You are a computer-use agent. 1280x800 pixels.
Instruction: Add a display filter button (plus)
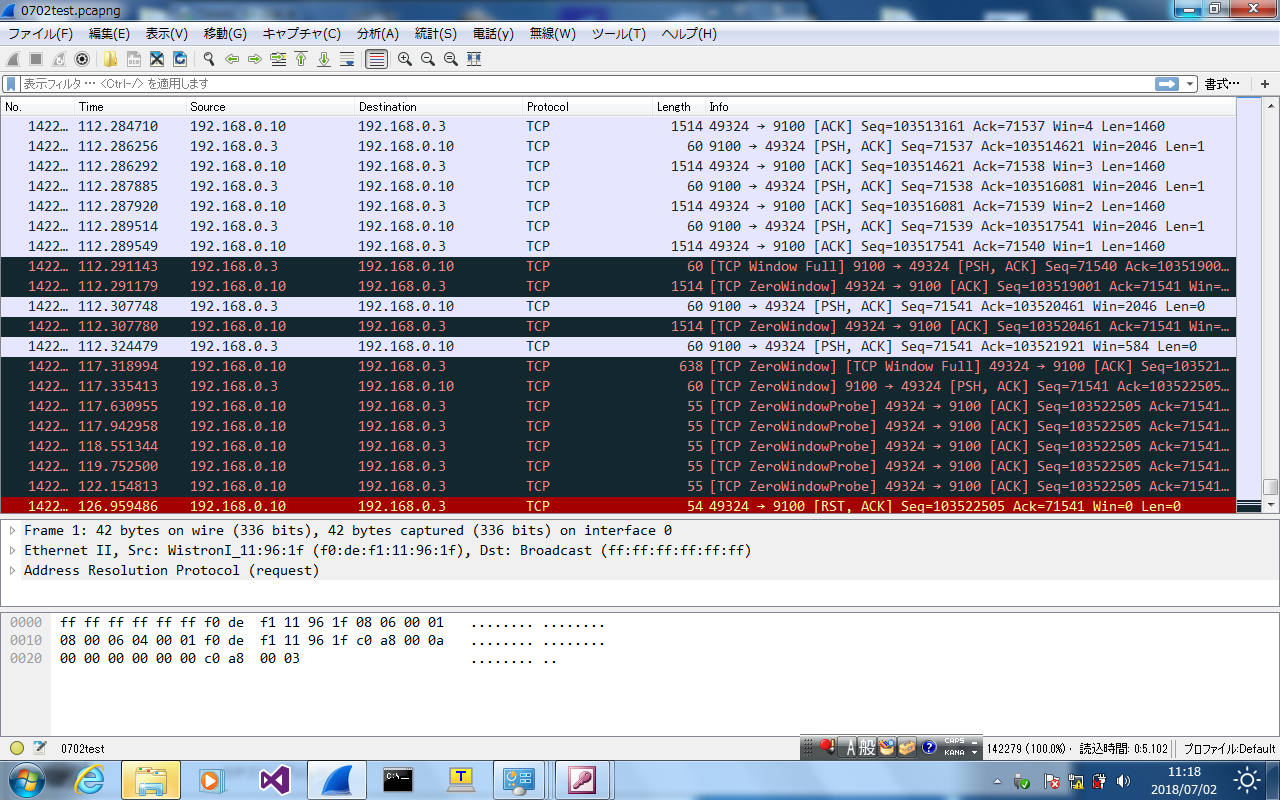(x=1265, y=84)
